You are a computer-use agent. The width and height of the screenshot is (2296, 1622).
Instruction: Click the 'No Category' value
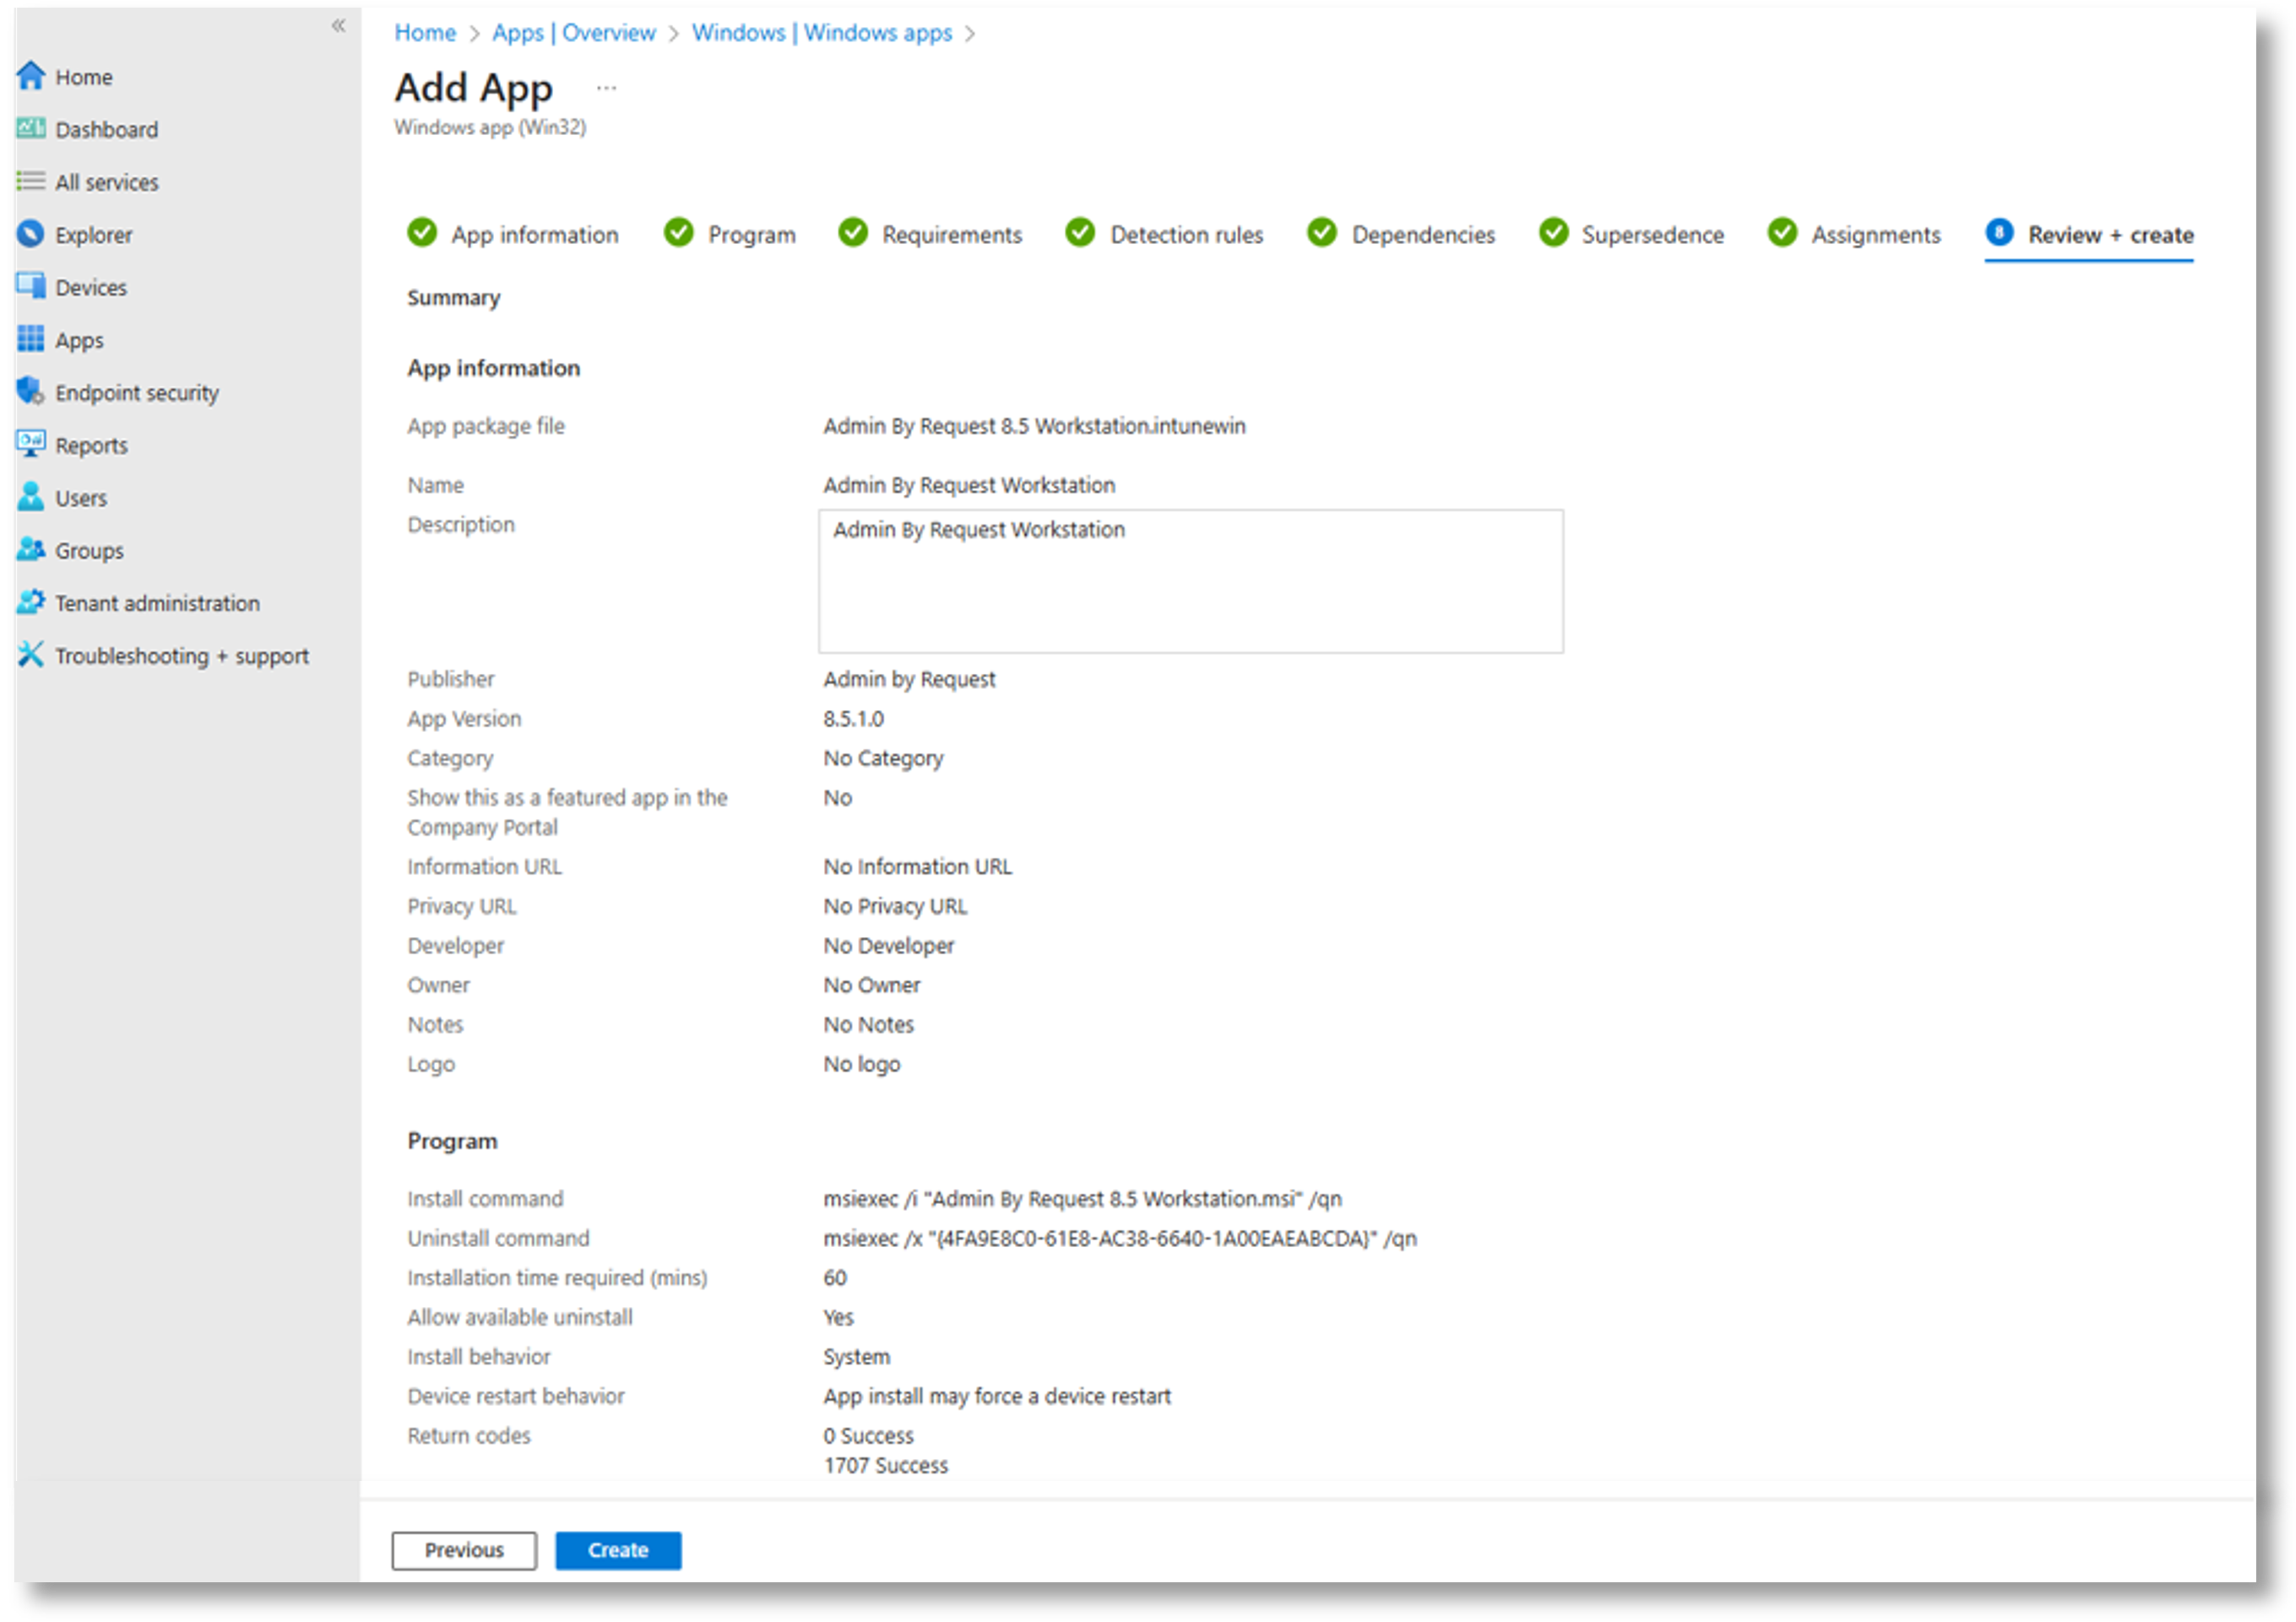click(x=883, y=758)
